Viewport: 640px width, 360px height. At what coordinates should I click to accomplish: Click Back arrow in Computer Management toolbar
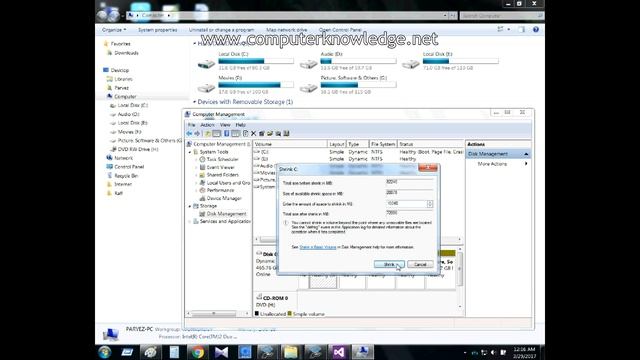click(x=189, y=133)
